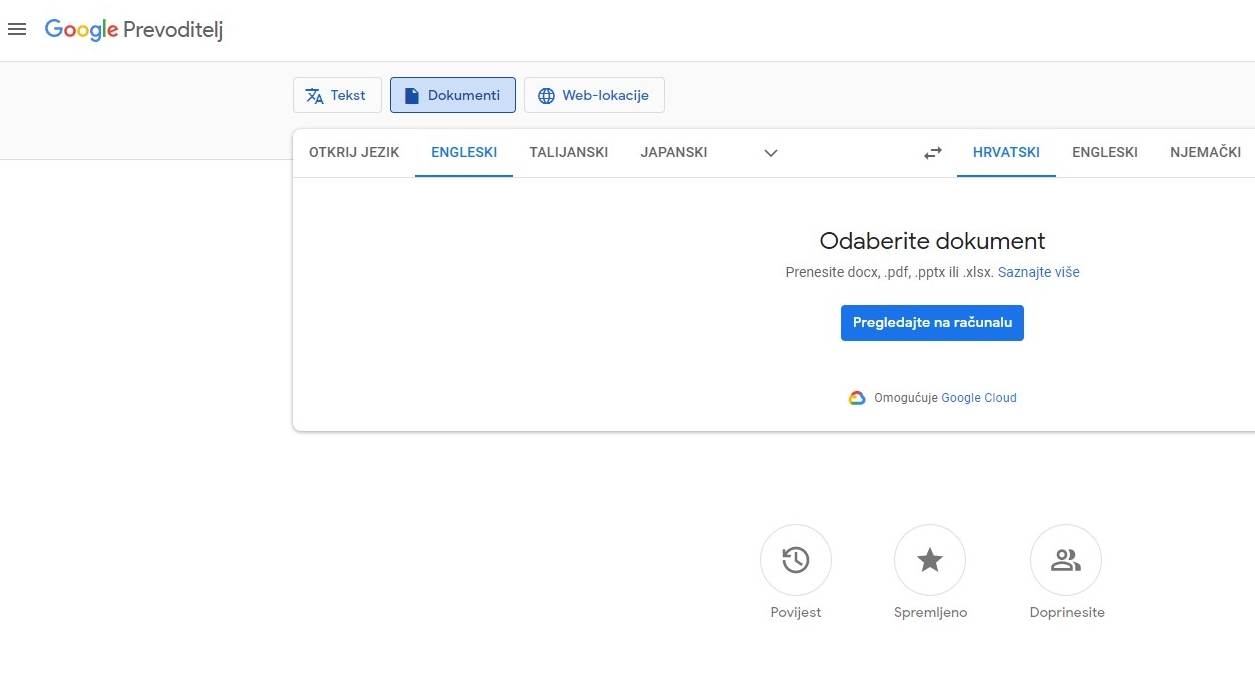The width and height of the screenshot is (1255, 674).
Task: Select Japanski source language tab
Action: click(674, 153)
